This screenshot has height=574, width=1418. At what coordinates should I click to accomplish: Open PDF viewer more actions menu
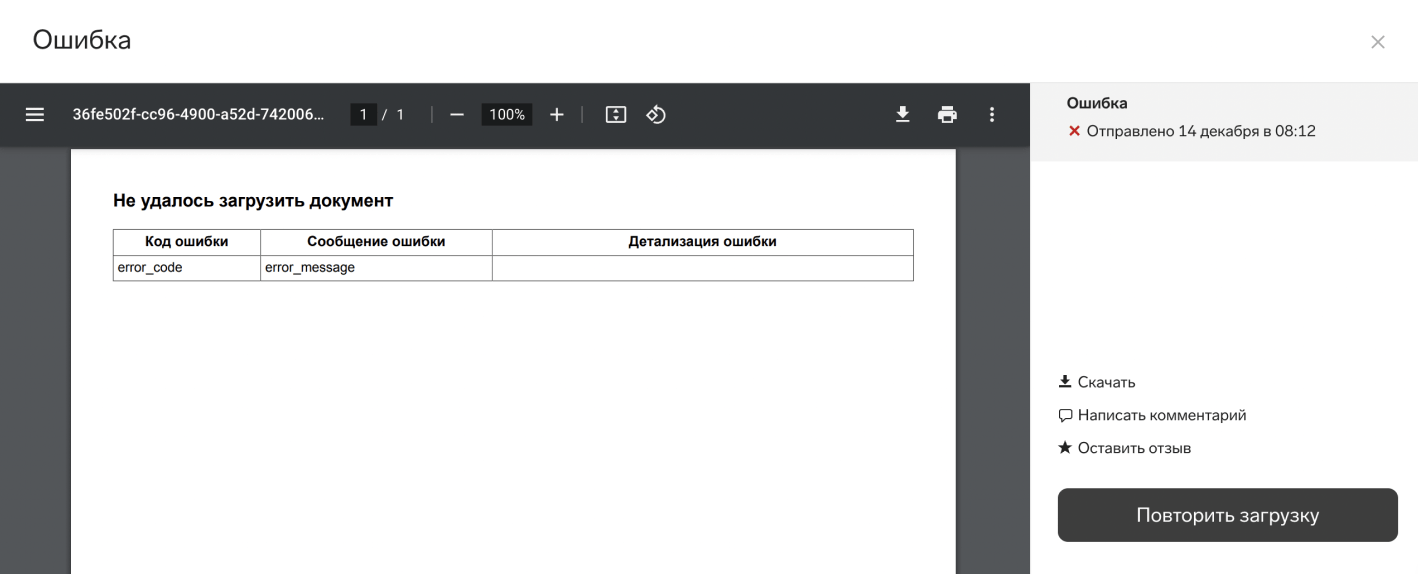[992, 115]
